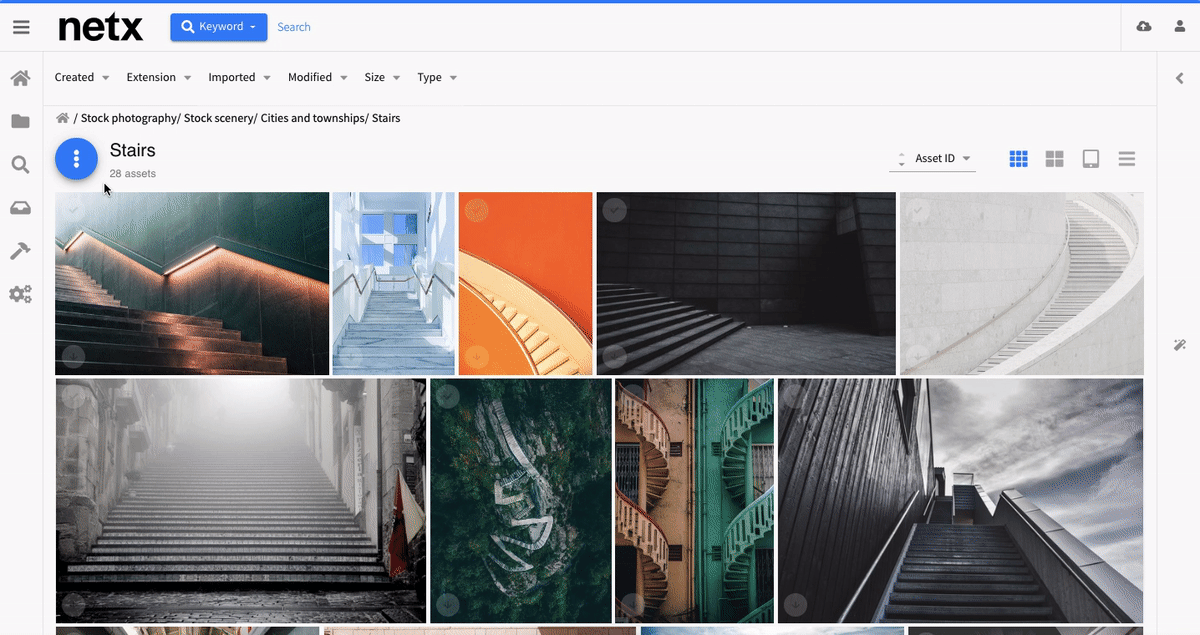Go to Home dashboard in sidebar
The height and width of the screenshot is (635, 1200).
coord(20,78)
